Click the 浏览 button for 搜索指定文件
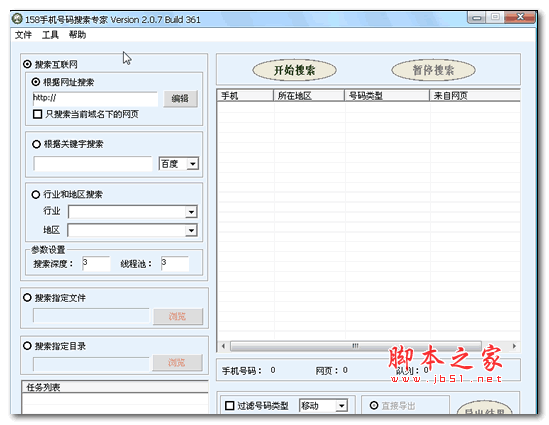The image size is (549, 425). coord(178,316)
